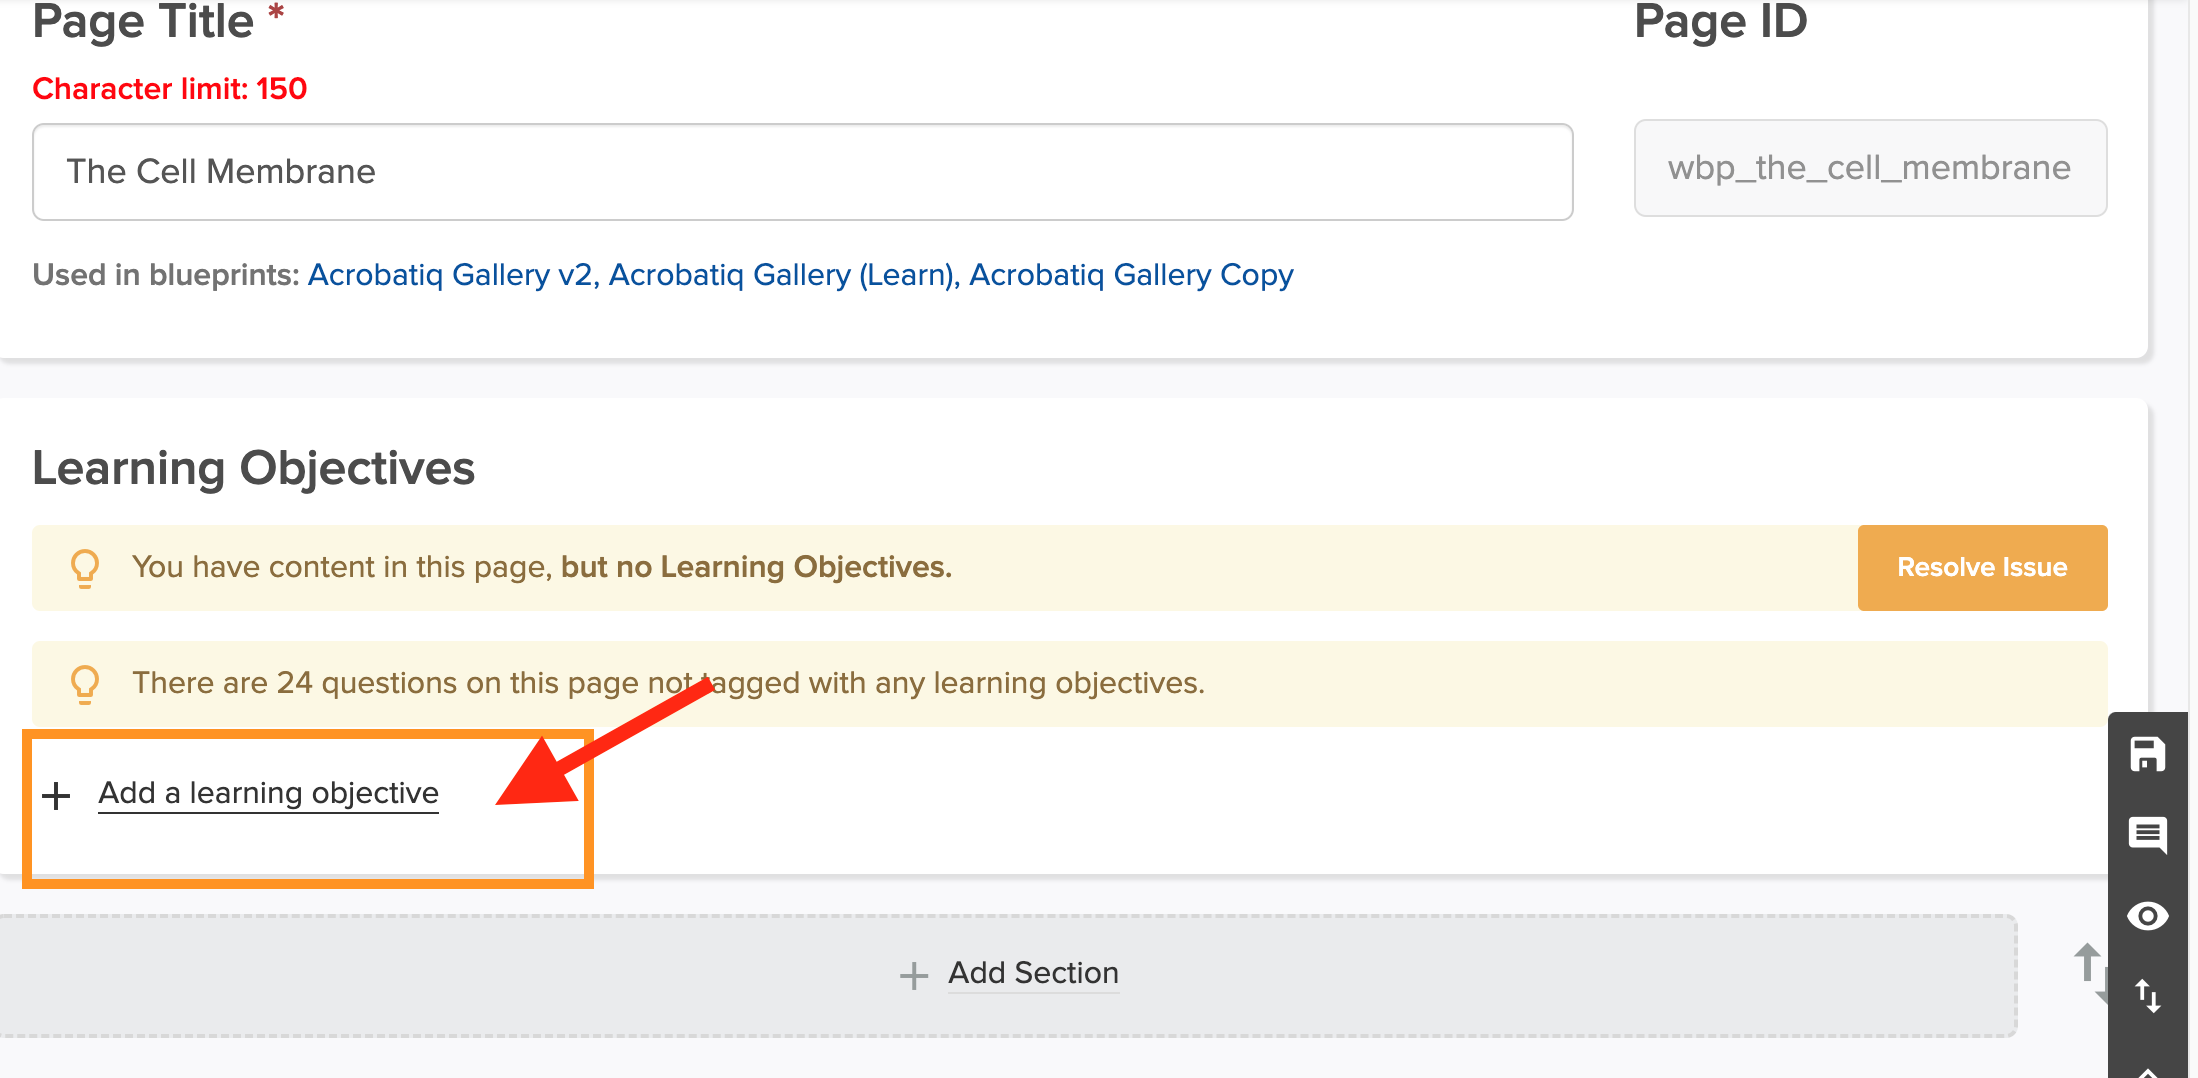Click the save floppy disk icon
The image size is (2198, 1078).
(2147, 754)
